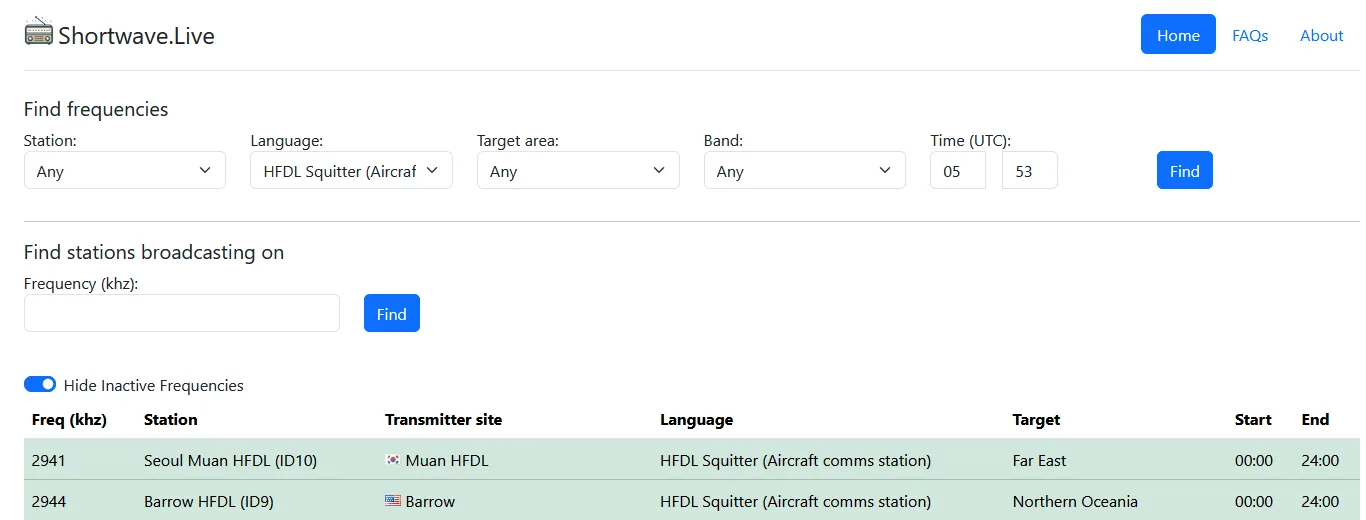Image resolution: width=1366 pixels, height=520 pixels.
Task: Select frequency 2941 in the table
Action: pos(49,461)
